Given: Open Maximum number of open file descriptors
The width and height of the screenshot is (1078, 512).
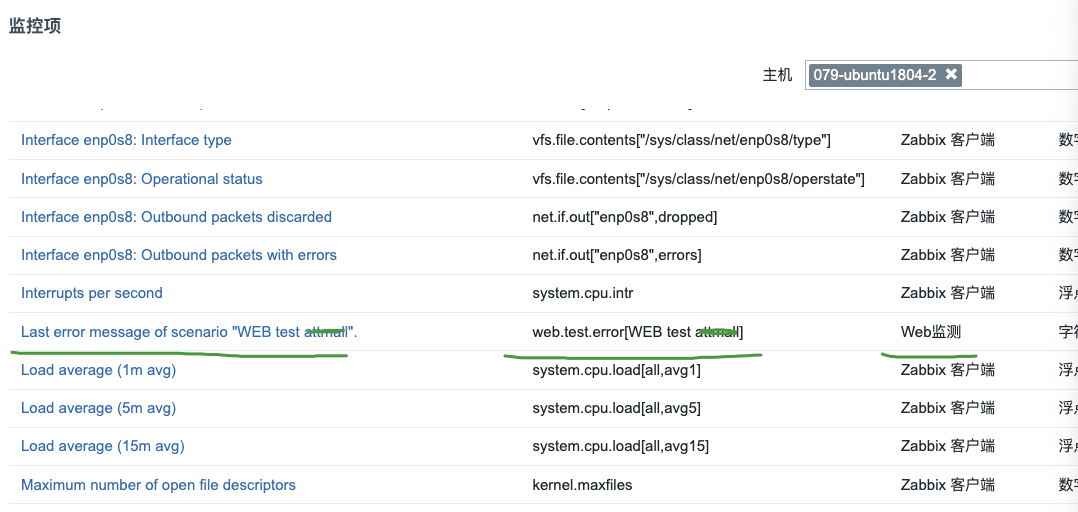Looking at the screenshot, I should 158,485.
